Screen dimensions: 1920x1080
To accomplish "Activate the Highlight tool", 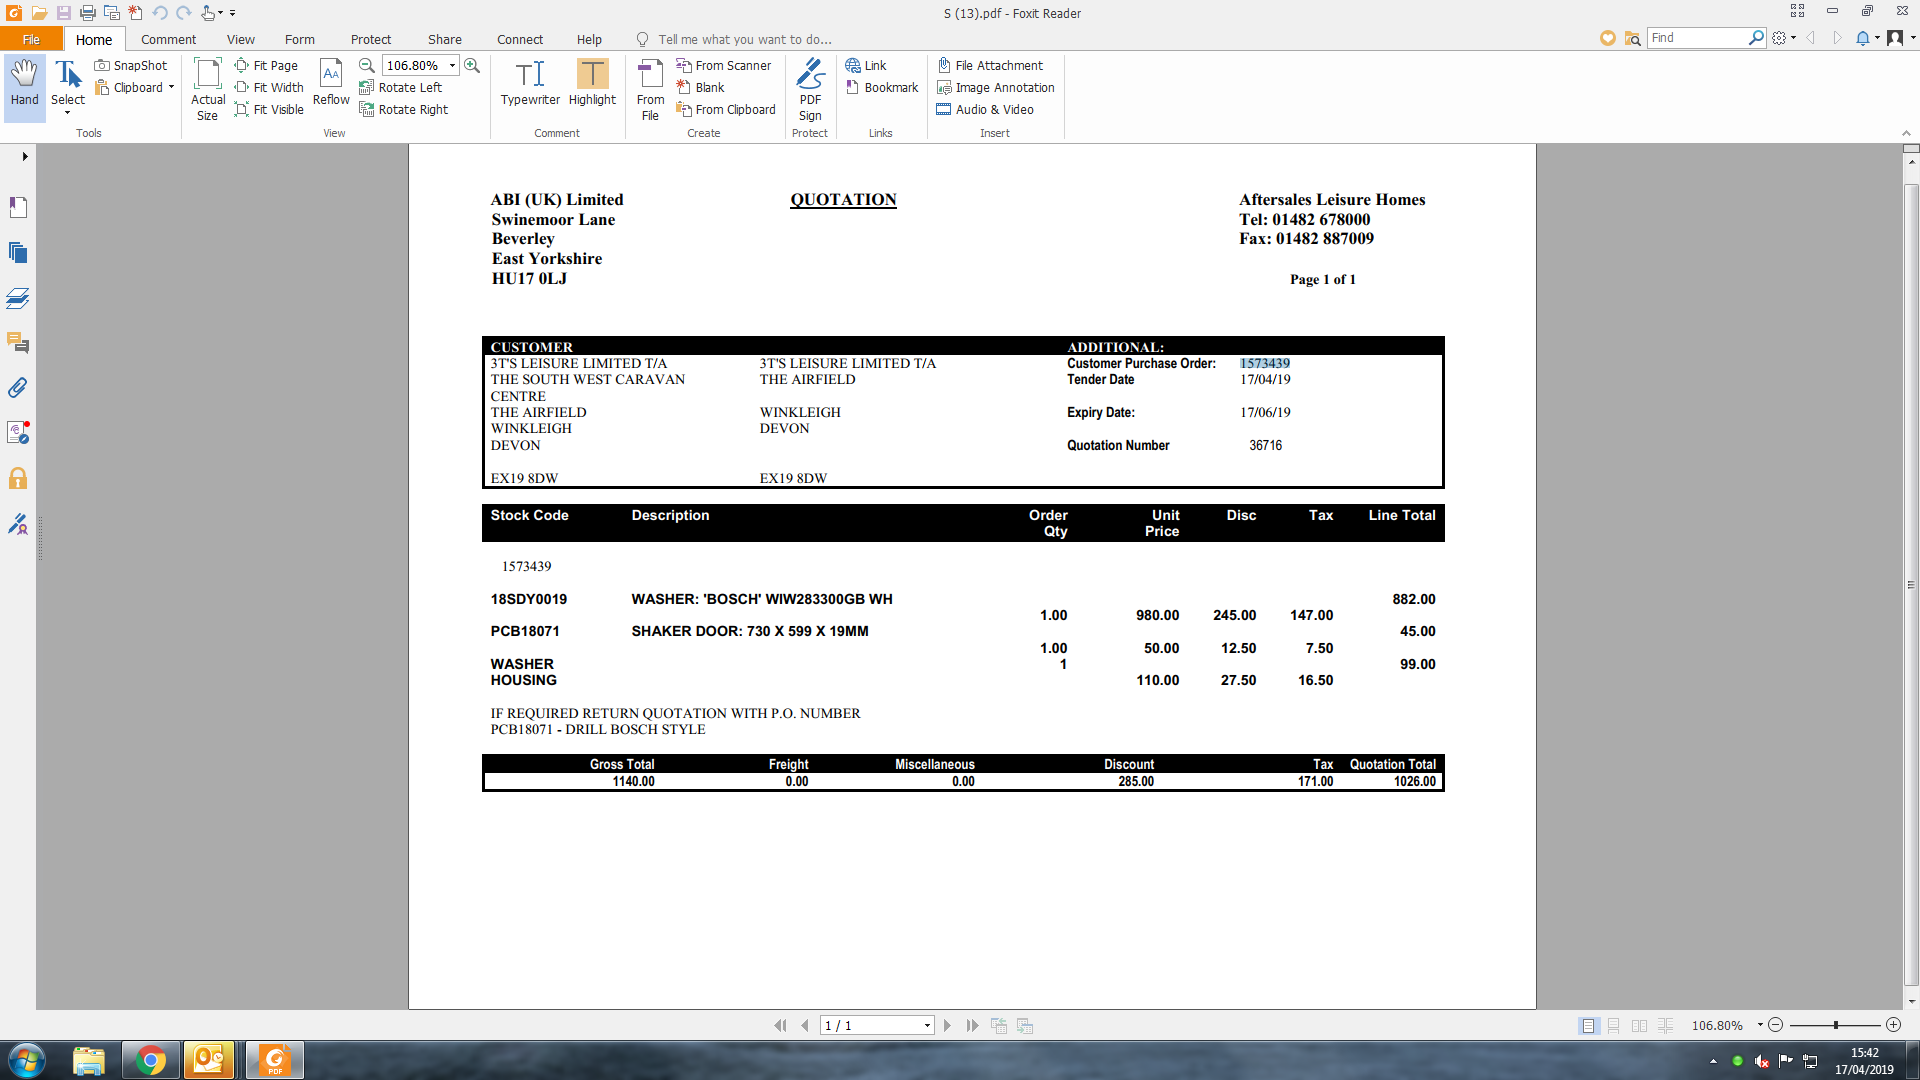I will pyautogui.click(x=592, y=83).
